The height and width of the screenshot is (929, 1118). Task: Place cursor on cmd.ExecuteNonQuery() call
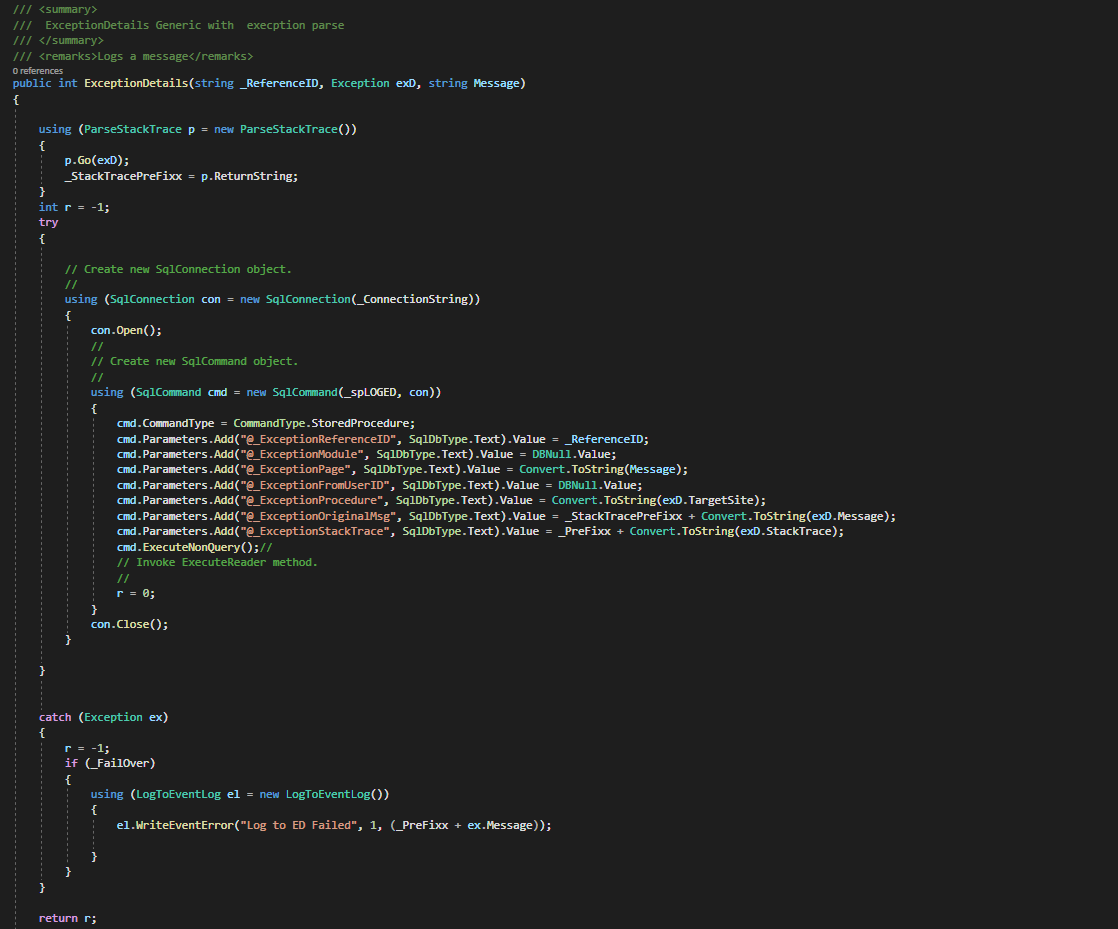188,547
